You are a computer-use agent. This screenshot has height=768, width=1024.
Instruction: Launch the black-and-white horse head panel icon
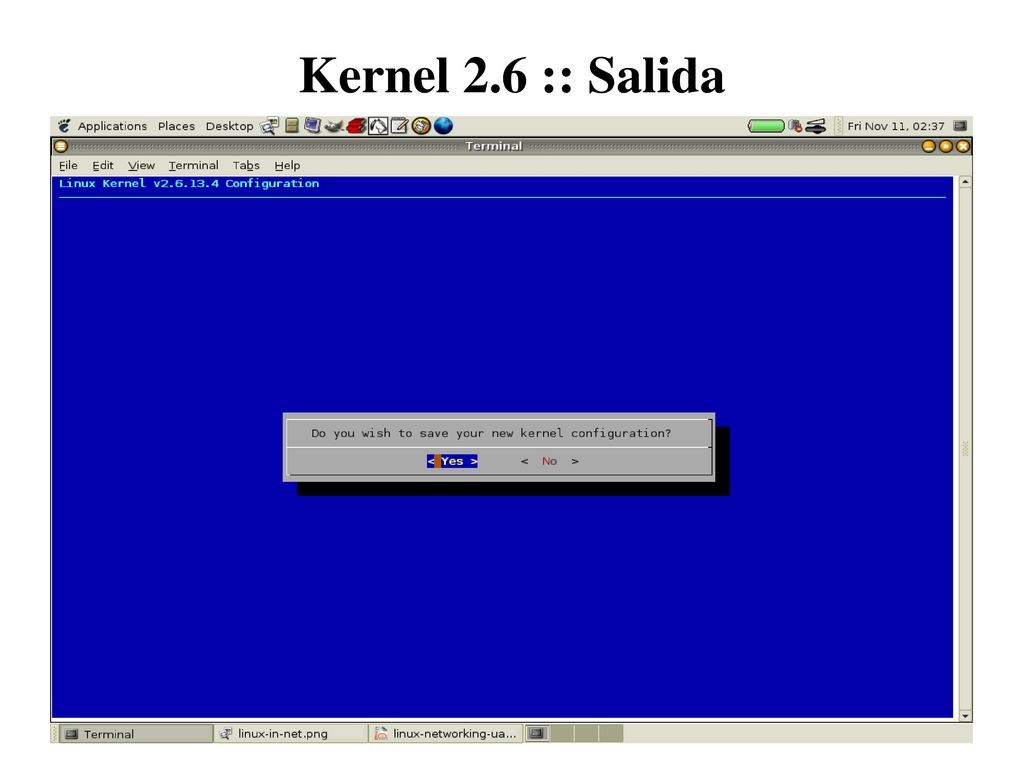tap(378, 125)
